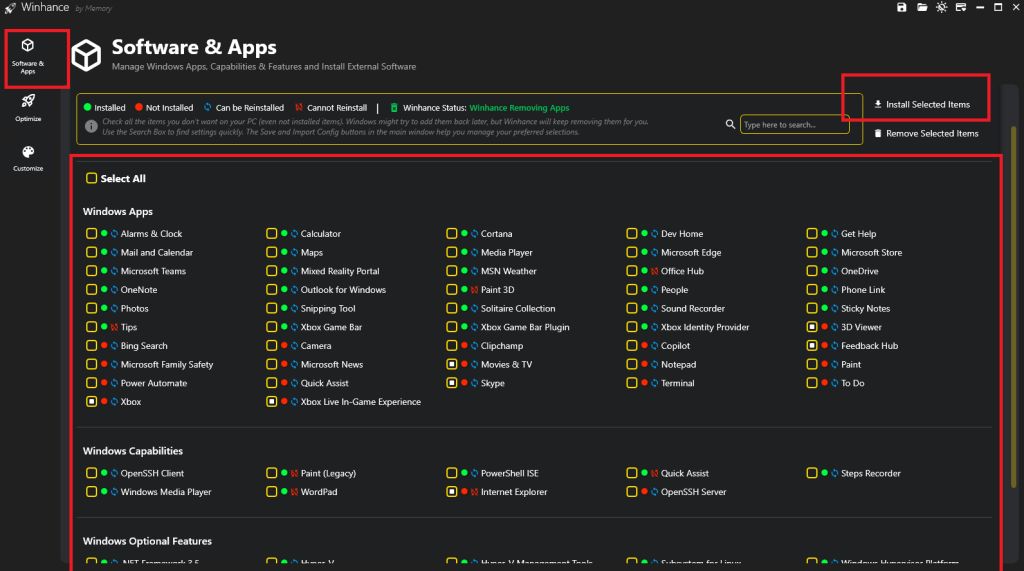The height and width of the screenshot is (571, 1024).
Task: Check the Notepad checkbox
Action: click(x=632, y=364)
